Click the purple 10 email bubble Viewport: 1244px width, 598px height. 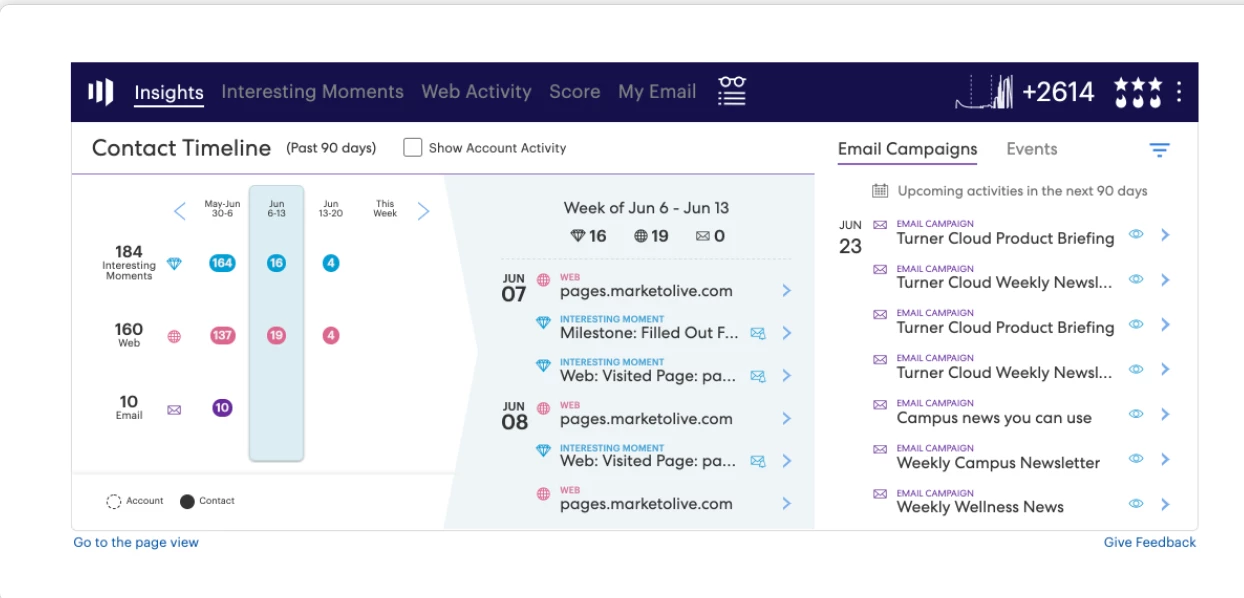coord(222,408)
